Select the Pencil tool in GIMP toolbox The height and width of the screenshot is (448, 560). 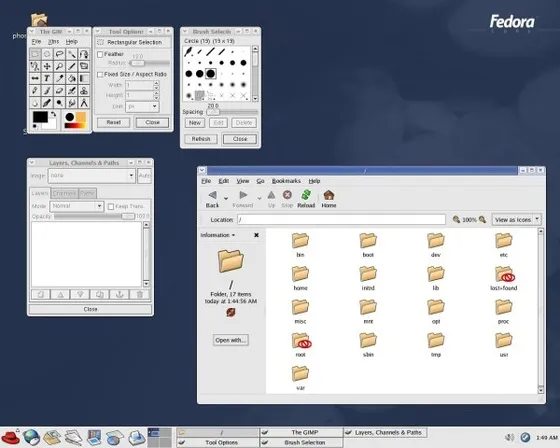pyautogui.click(x=35, y=90)
